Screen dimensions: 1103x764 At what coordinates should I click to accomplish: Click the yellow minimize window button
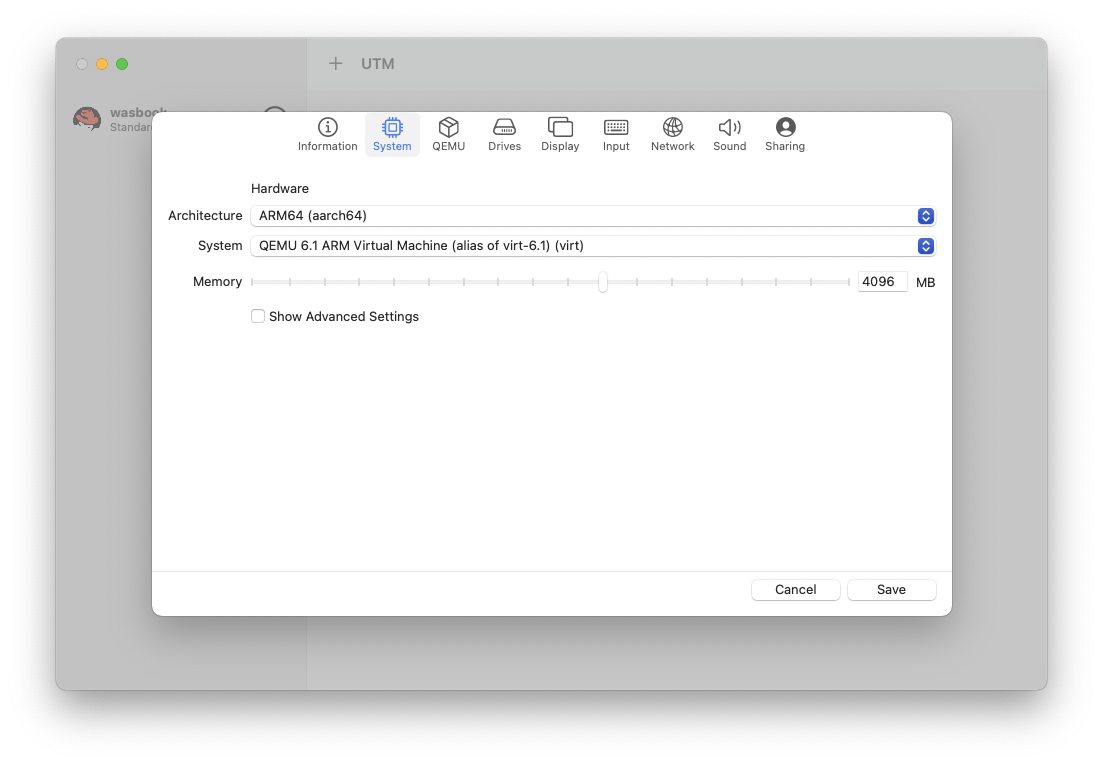tap(102, 64)
